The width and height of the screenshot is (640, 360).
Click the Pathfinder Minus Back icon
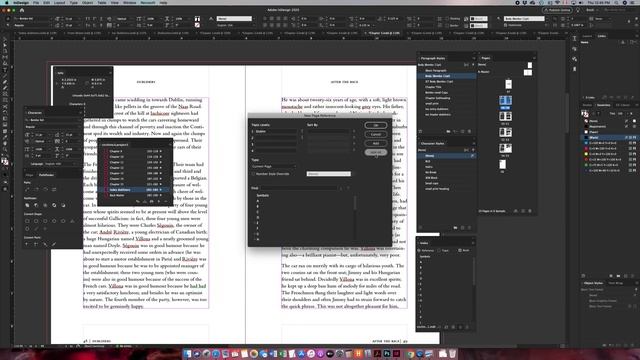pos(63,205)
